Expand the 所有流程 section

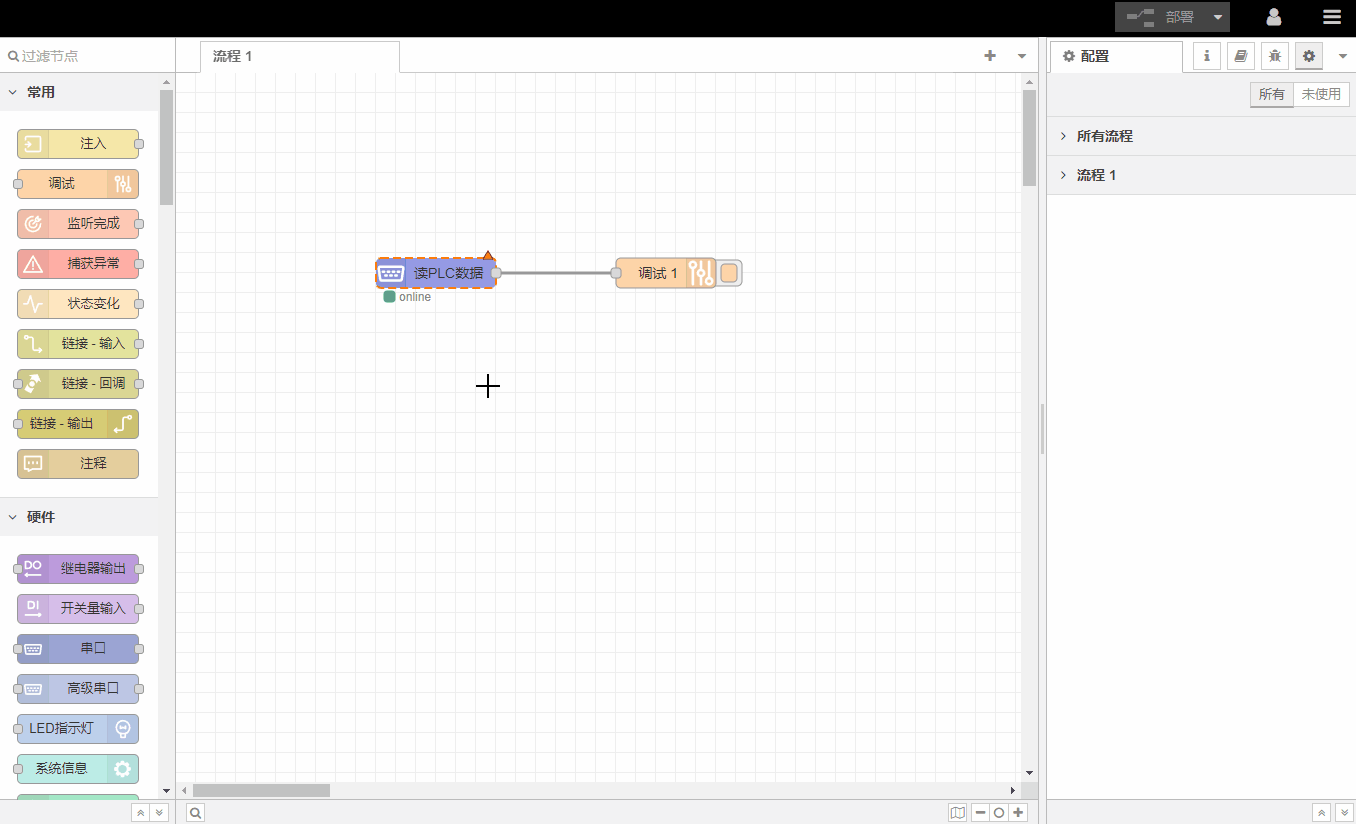click(1104, 136)
